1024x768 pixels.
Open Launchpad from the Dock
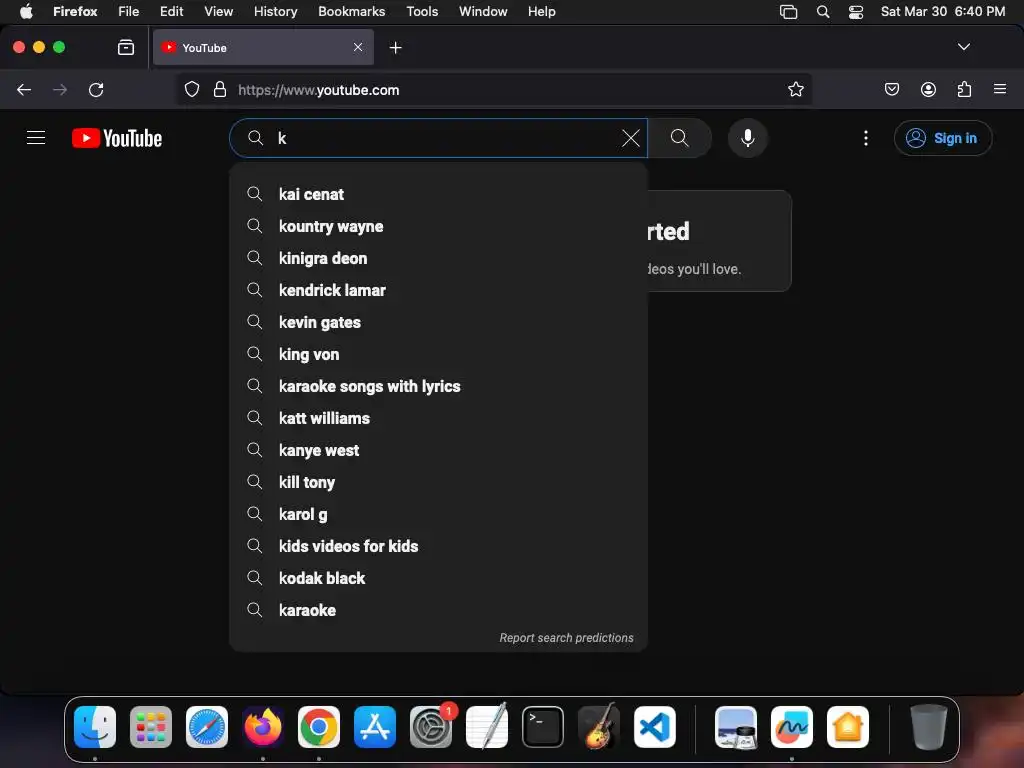point(151,727)
